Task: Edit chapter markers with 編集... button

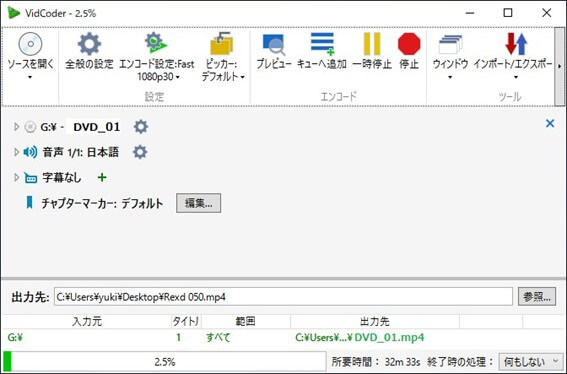Action: (199, 203)
